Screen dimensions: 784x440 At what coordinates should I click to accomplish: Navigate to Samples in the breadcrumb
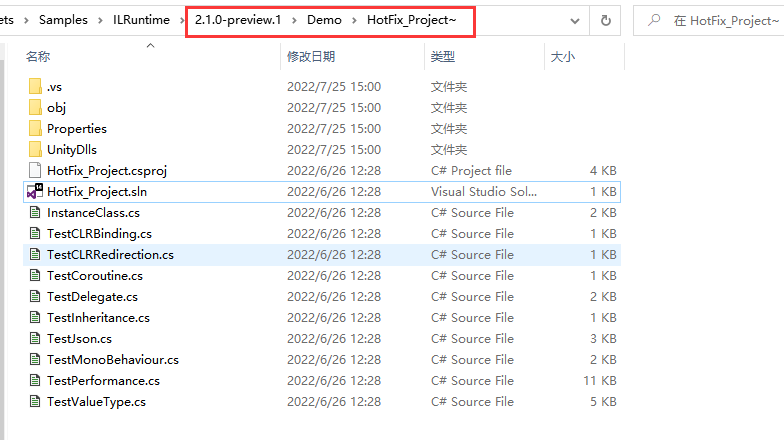click(x=63, y=20)
